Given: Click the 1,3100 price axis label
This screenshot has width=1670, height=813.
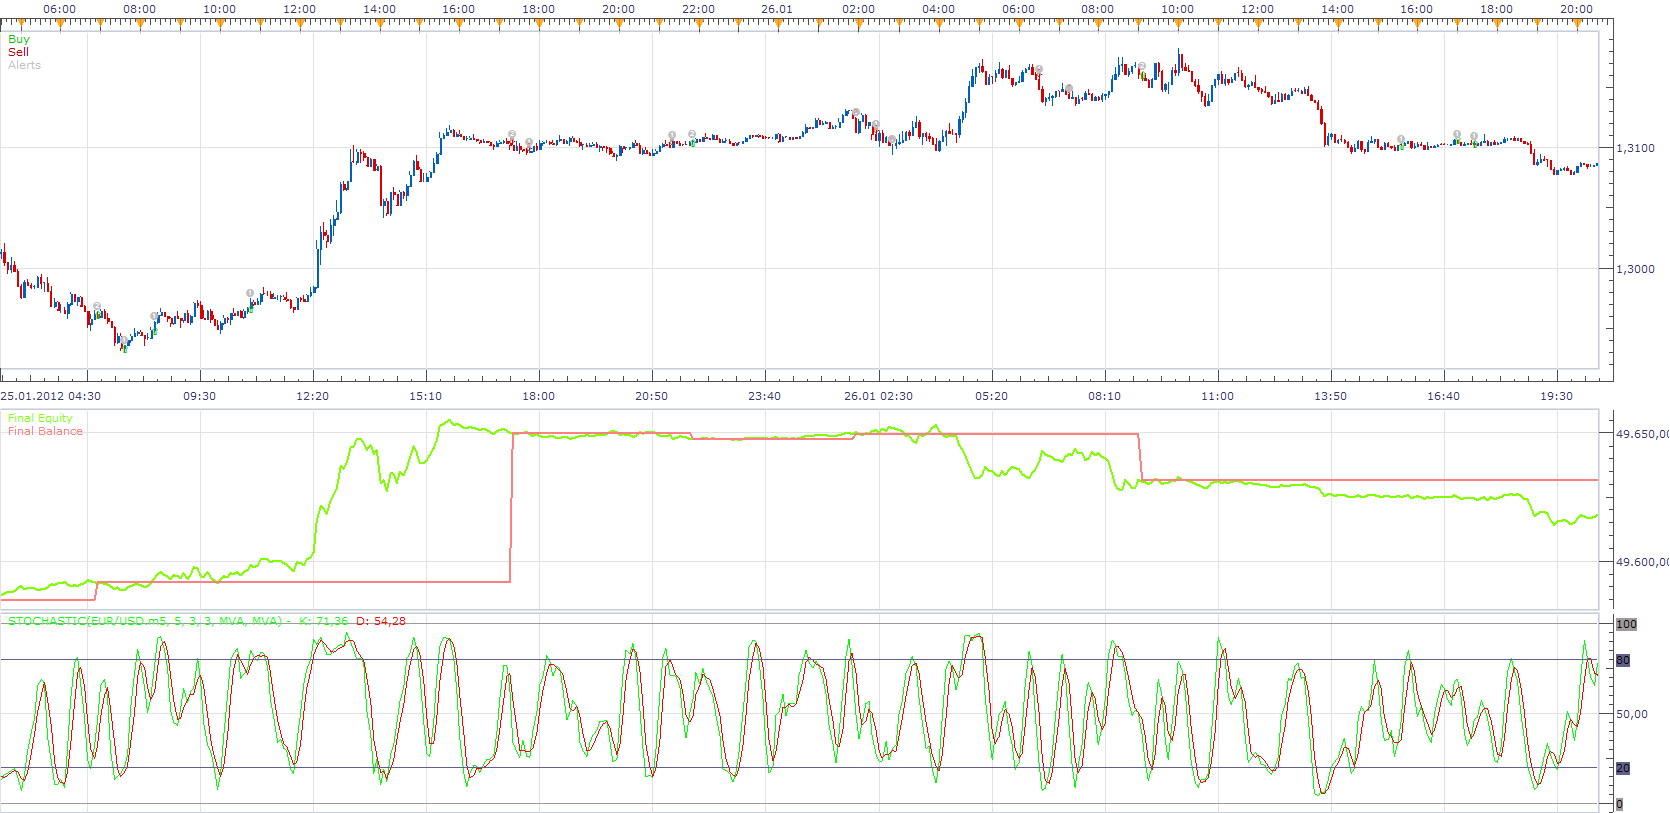Looking at the screenshot, I should coord(1636,148).
